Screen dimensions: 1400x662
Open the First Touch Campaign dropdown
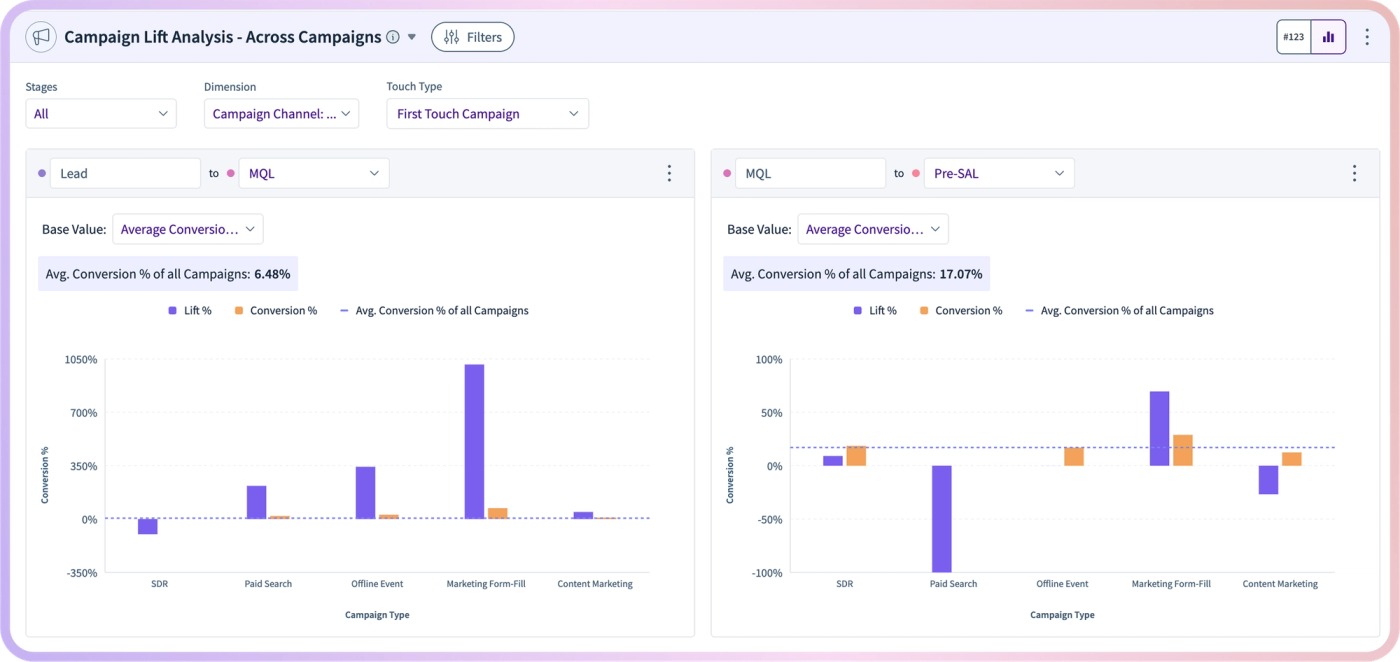(488, 114)
